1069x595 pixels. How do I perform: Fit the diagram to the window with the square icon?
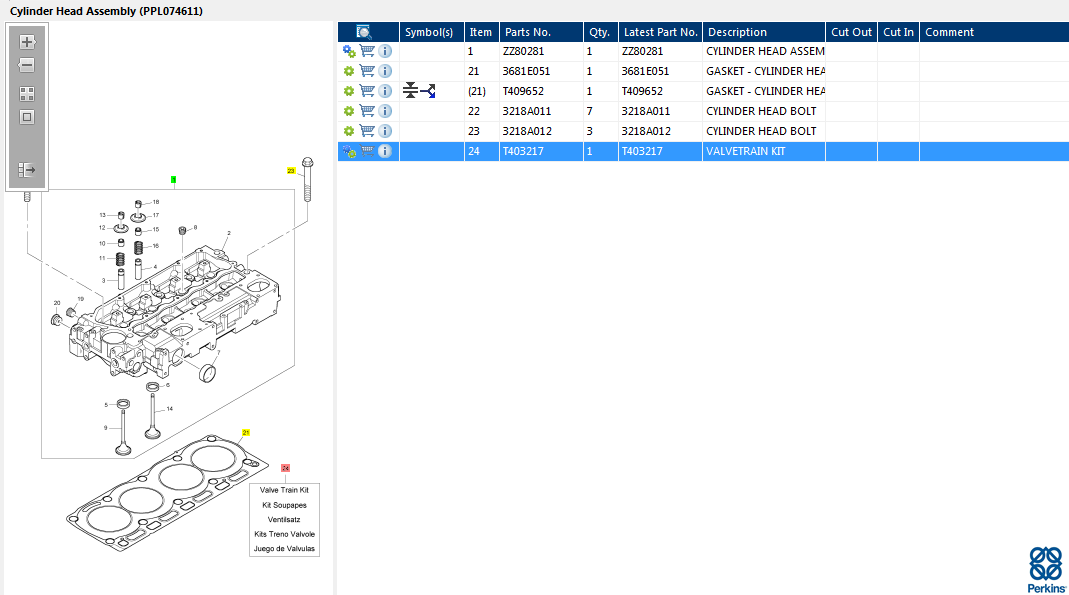pos(27,117)
